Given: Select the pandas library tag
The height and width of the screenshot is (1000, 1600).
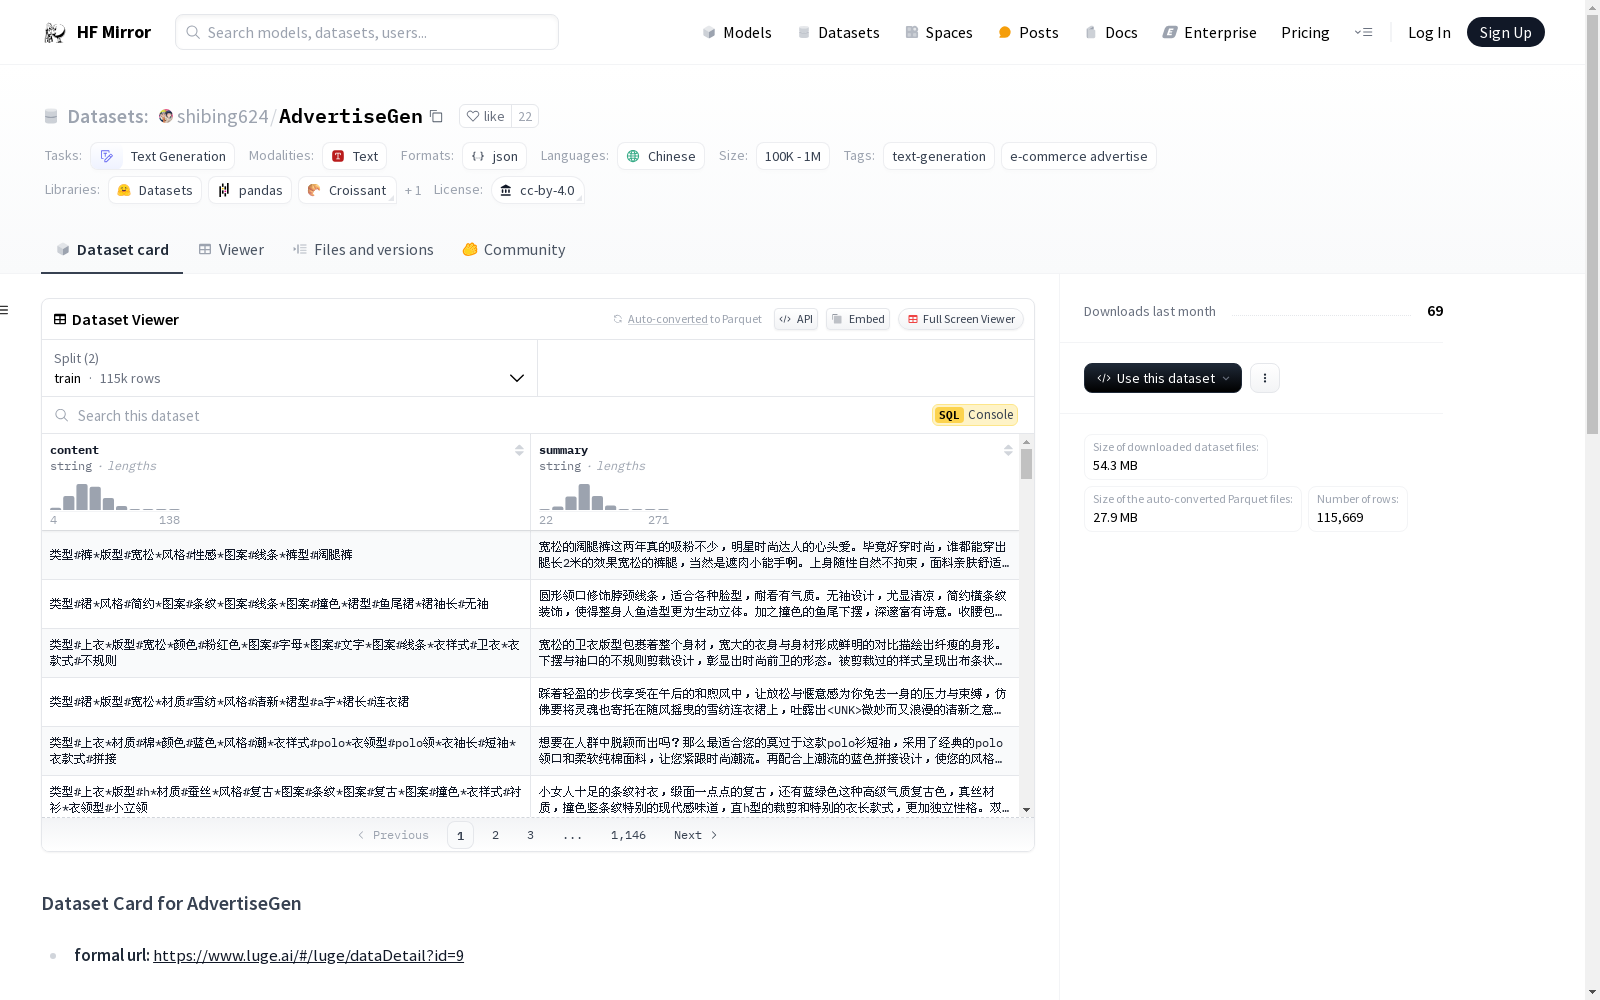Looking at the screenshot, I should point(250,190).
